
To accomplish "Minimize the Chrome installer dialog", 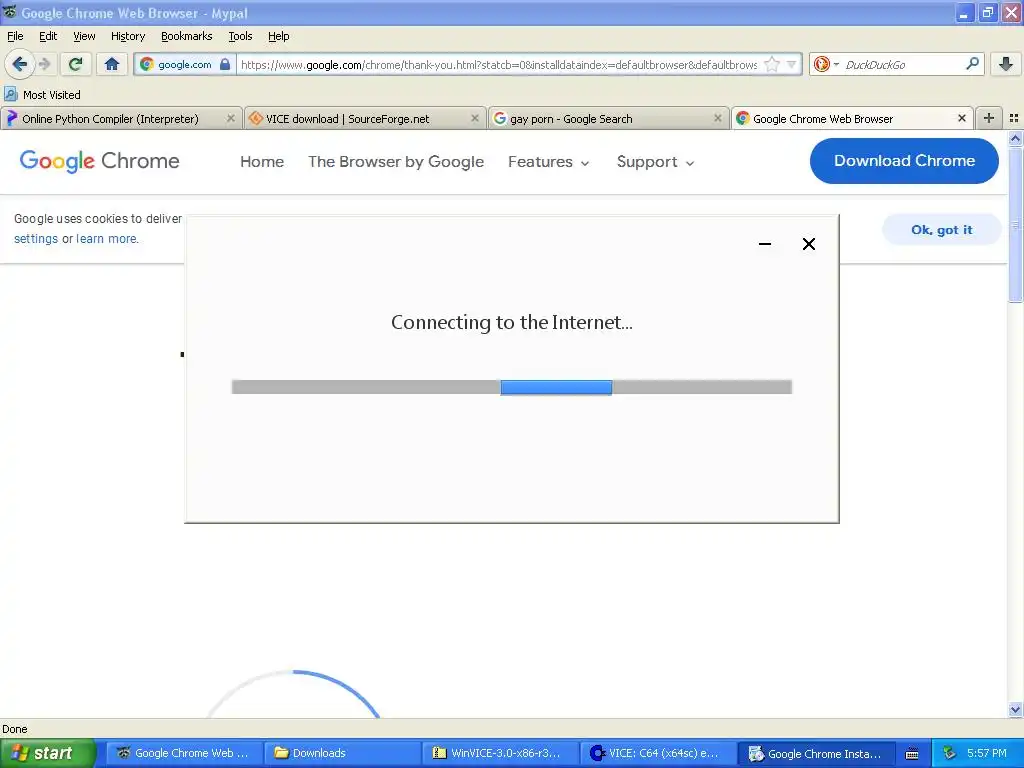I will pyautogui.click(x=765, y=244).
